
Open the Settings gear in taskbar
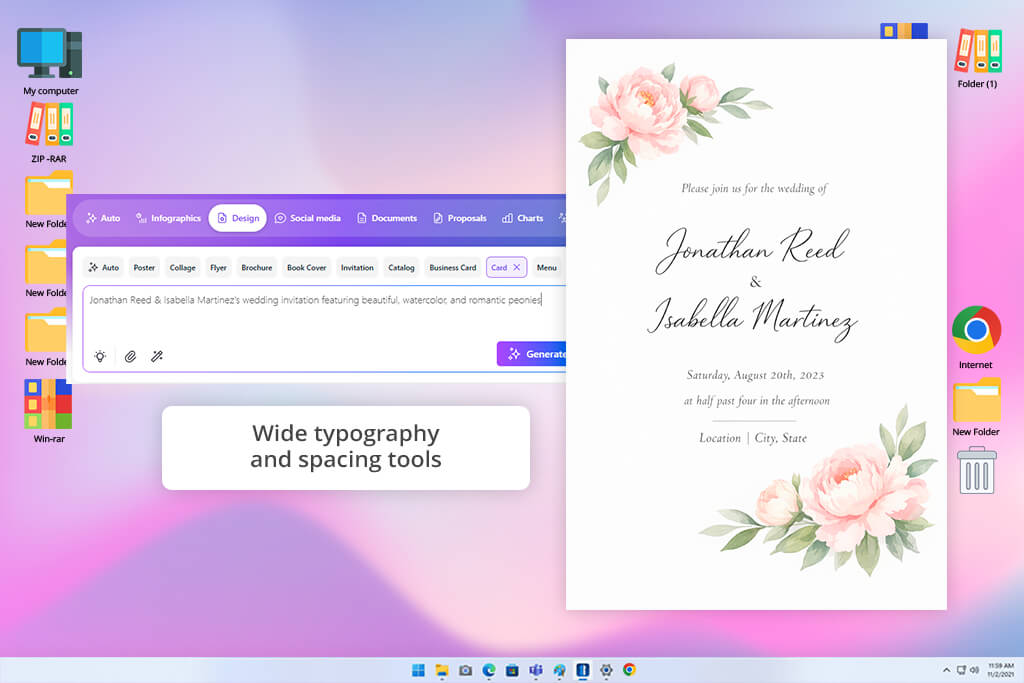tap(606, 670)
